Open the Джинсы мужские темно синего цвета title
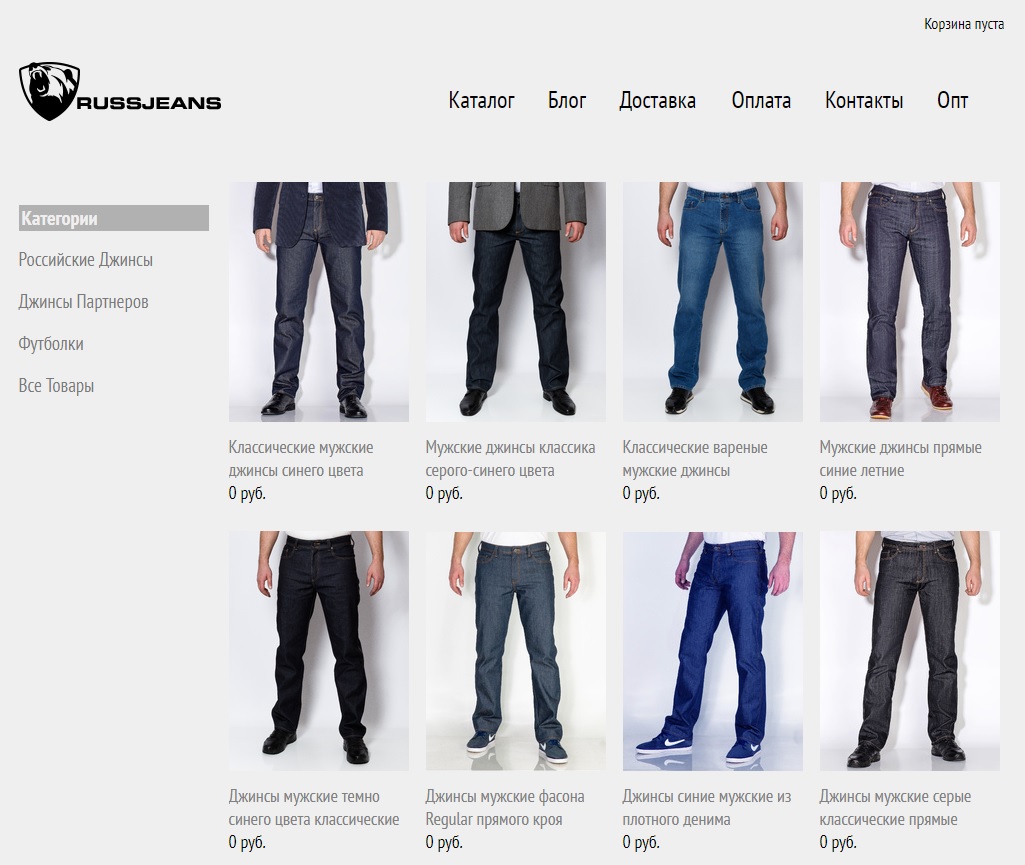1025x865 pixels. point(314,808)
